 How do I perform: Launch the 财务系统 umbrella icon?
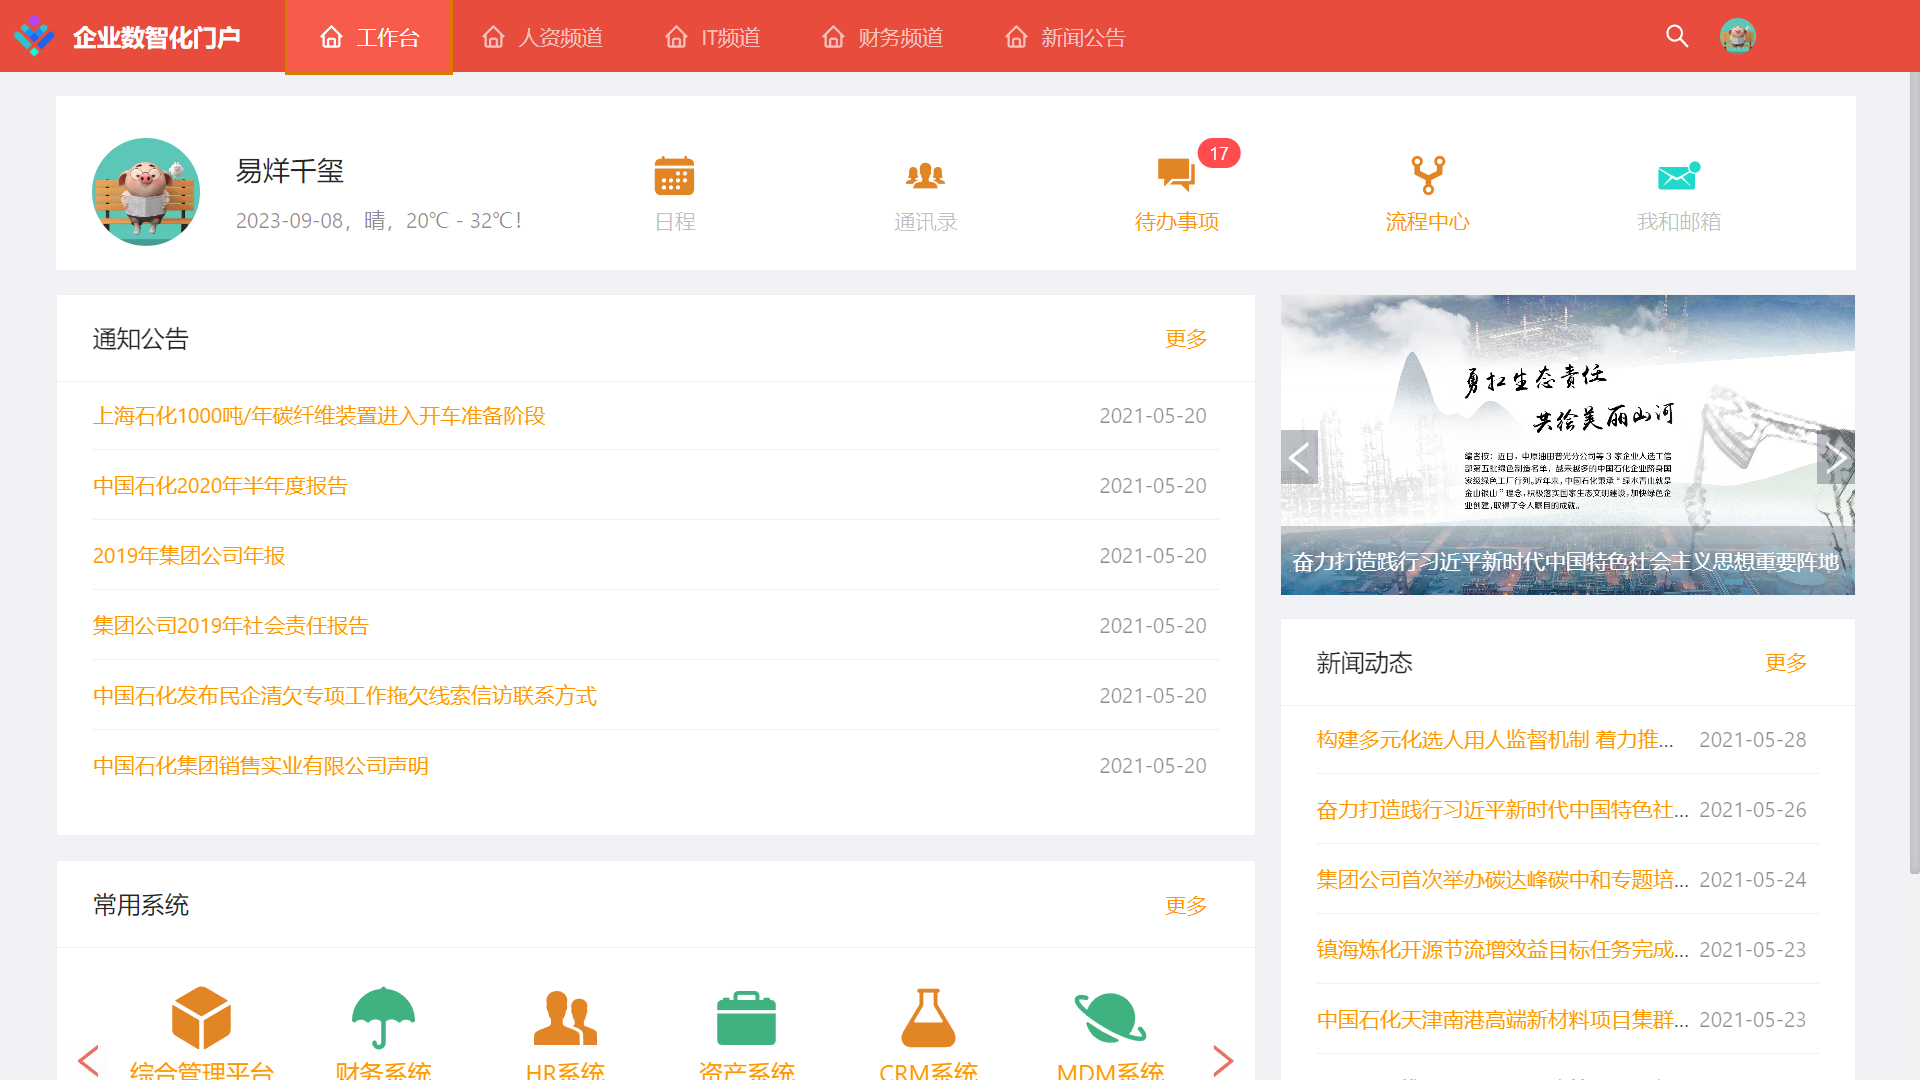pyautogui.click(x=383, y=1018)
